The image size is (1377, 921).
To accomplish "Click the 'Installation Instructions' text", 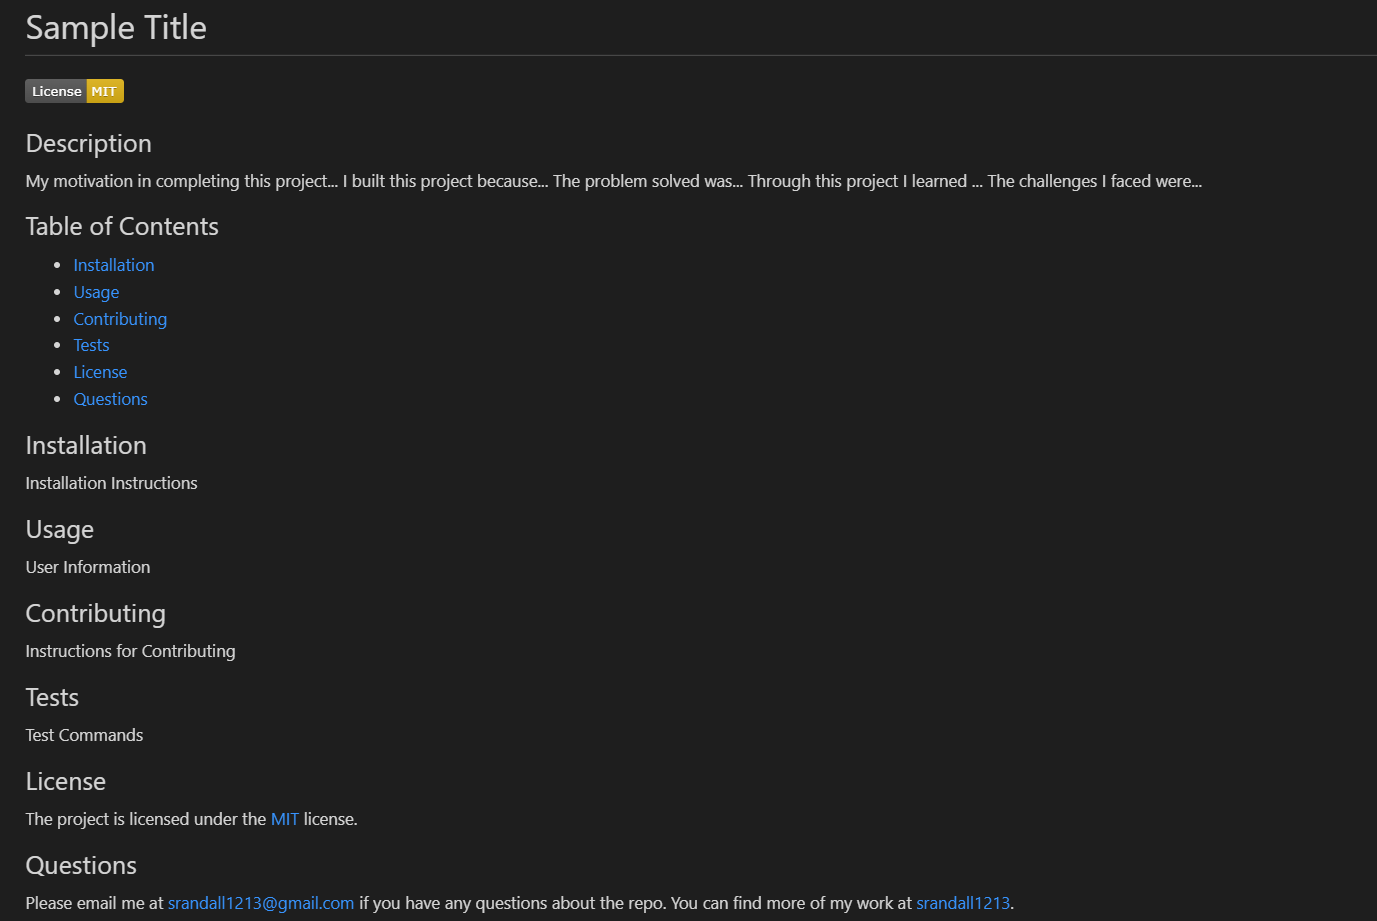I will [111, 483].
